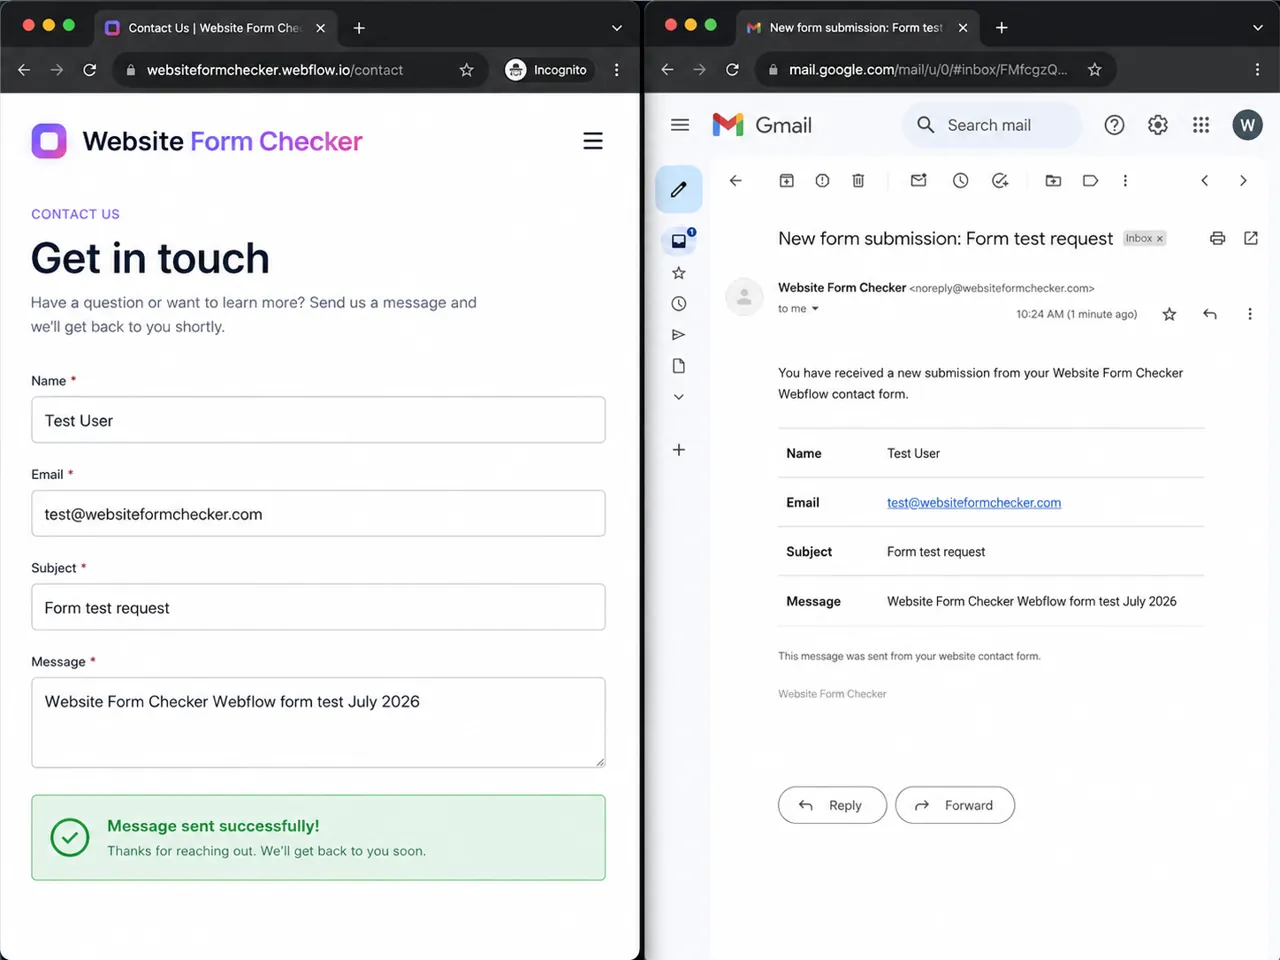Screen dimensions: 1280x960
Task: Create new label with plus icon in sidebar
Action: (679, 450)
